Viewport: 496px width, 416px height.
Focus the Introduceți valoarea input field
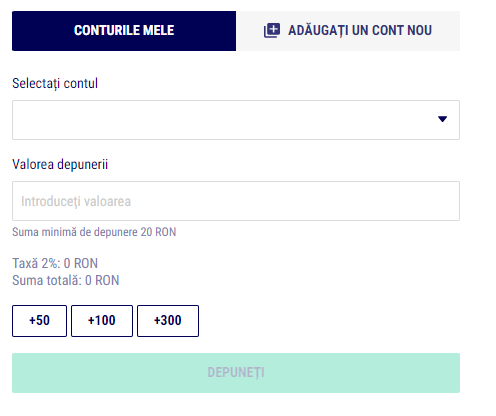coord(236,201)
